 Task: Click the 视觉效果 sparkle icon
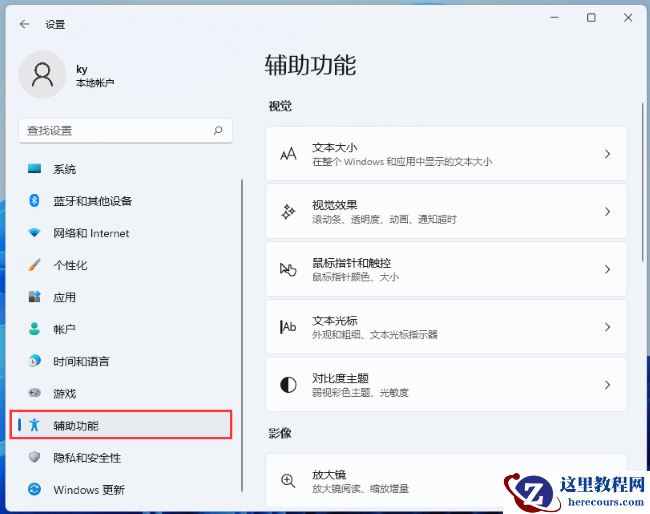(x=288, y=212)
